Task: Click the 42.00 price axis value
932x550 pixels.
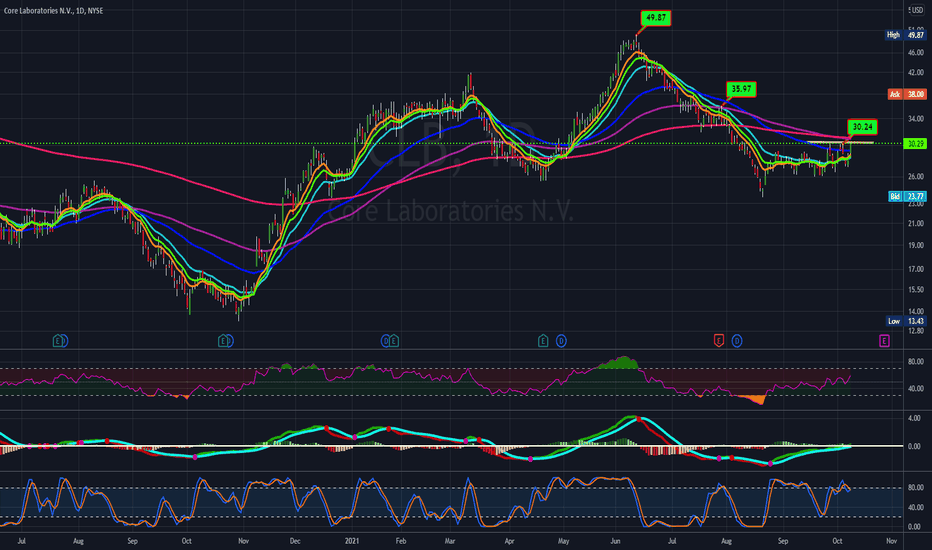Action: pos(915,73)
